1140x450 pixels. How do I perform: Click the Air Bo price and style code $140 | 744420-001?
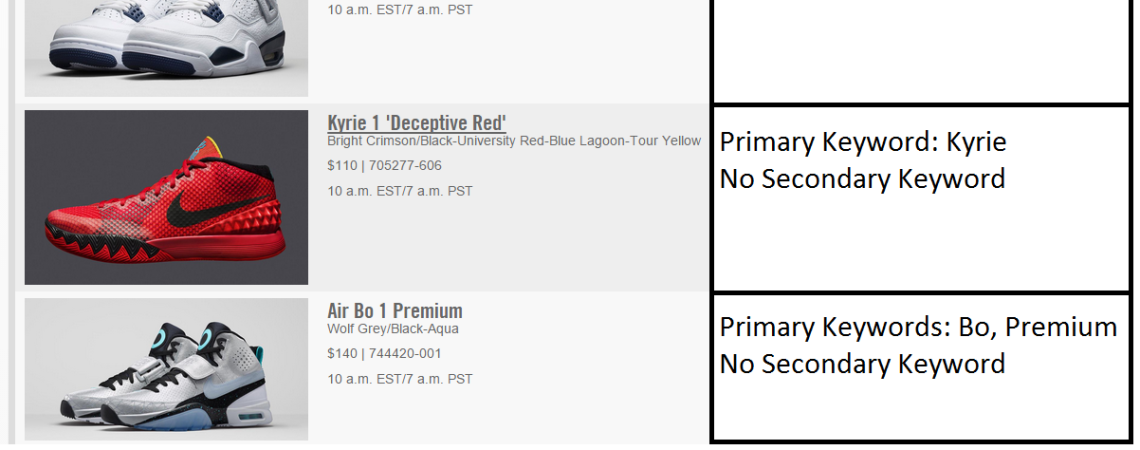point(384,354)
